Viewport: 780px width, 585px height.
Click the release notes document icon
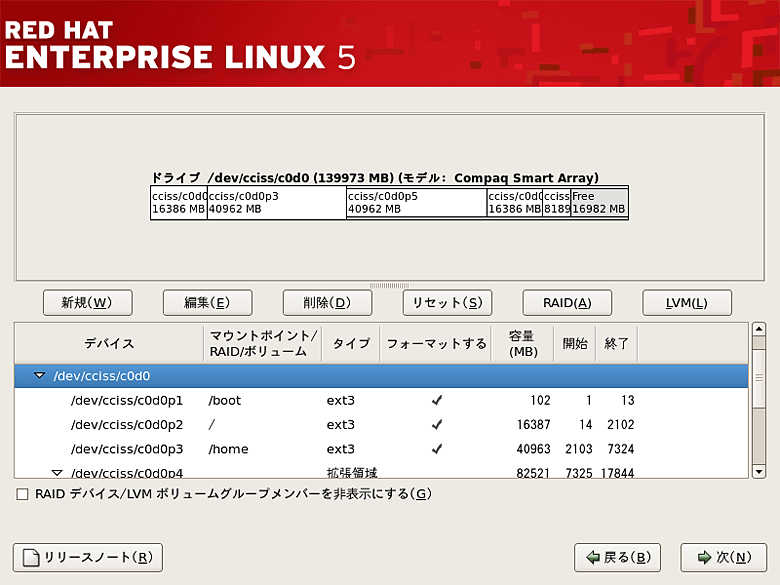click(x=31, y=558)
